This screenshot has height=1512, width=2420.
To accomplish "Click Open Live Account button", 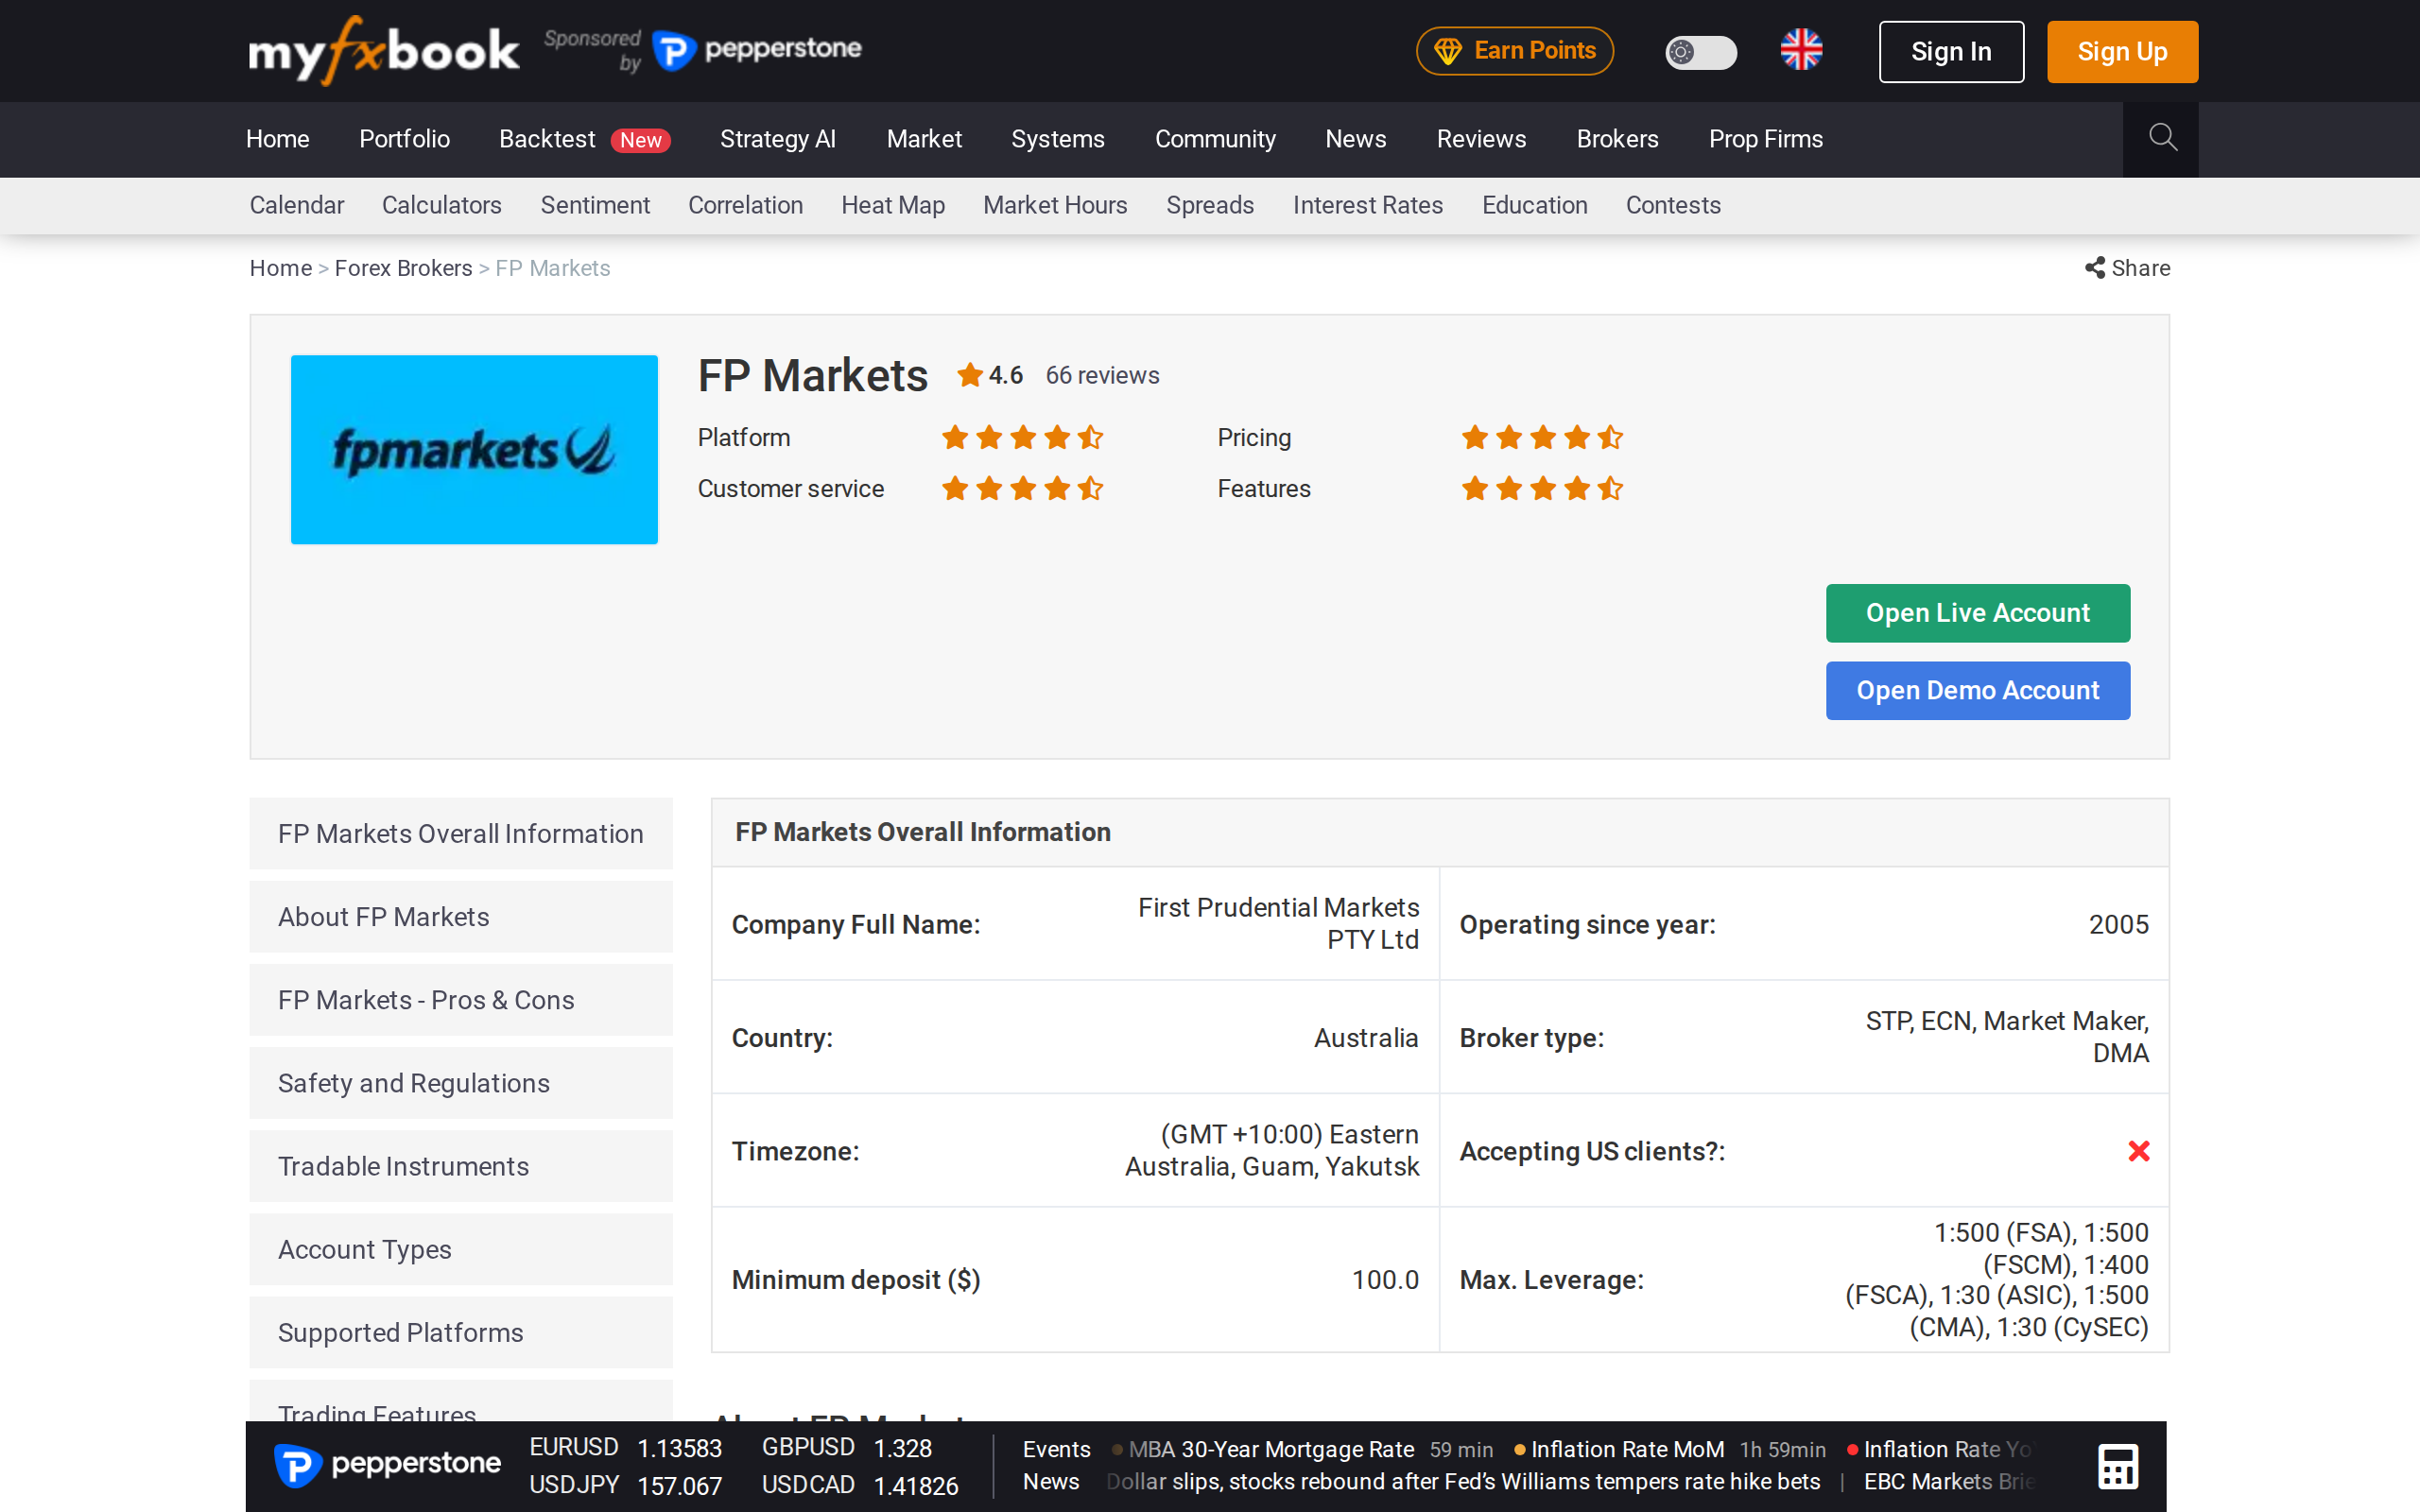I will [1977, 613].
